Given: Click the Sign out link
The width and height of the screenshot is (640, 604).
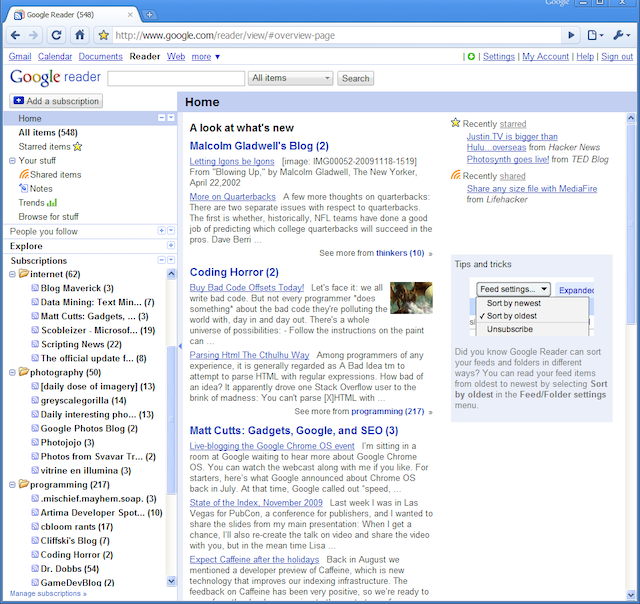Looking at the screenshot, I should pyautogui.click(x=617, y=57).
